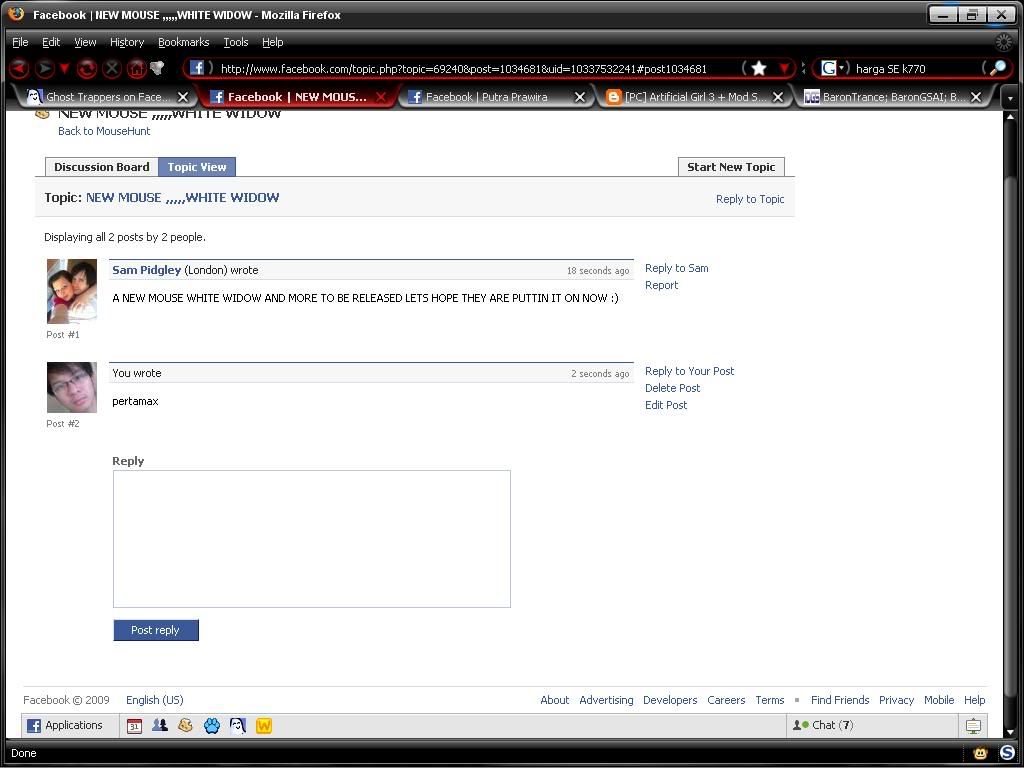
Task: Switch to the Discussion Board tab
Action: (x=101, y=167)
